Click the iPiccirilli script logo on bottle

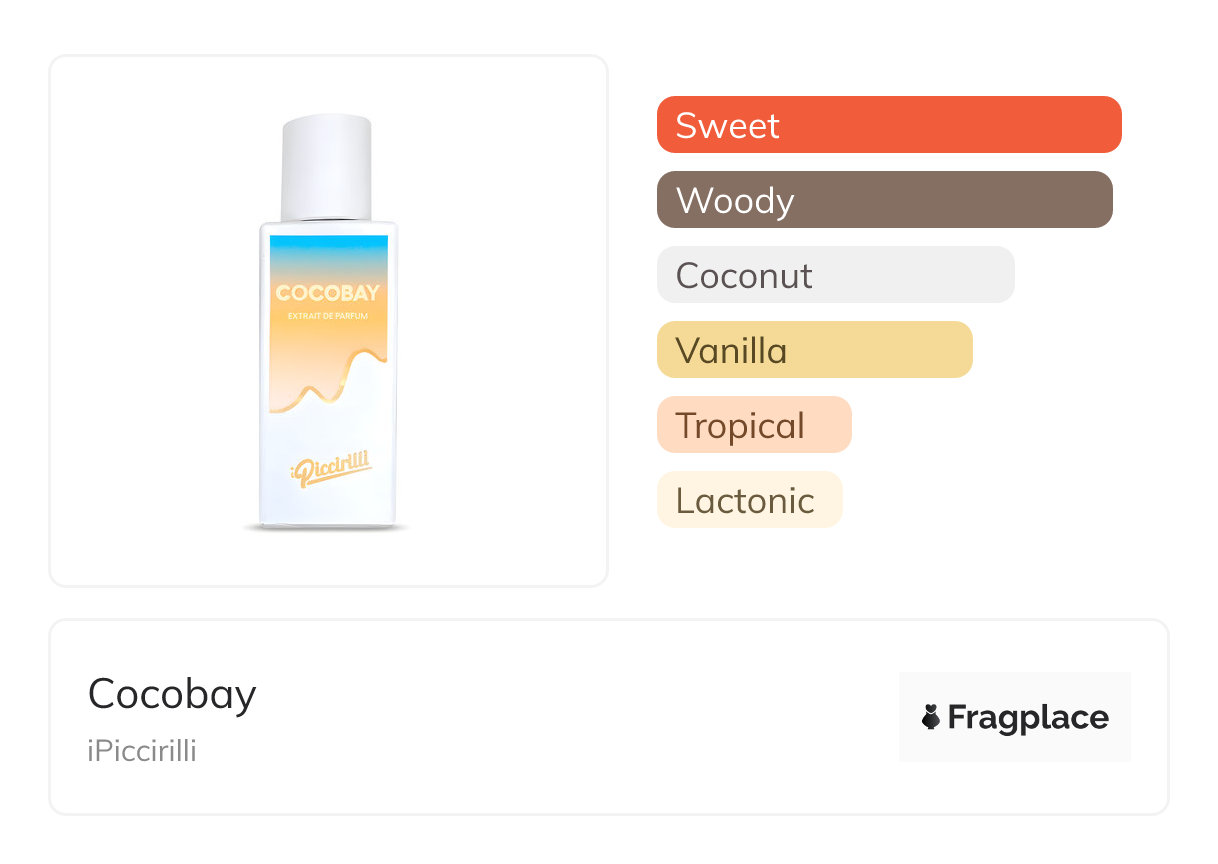[328, 468]
